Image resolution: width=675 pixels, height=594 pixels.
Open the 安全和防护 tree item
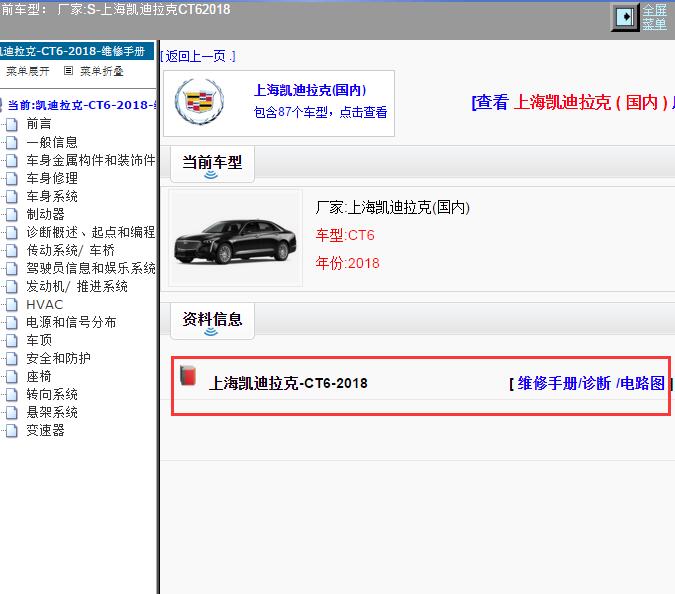(x=58, y=358)
